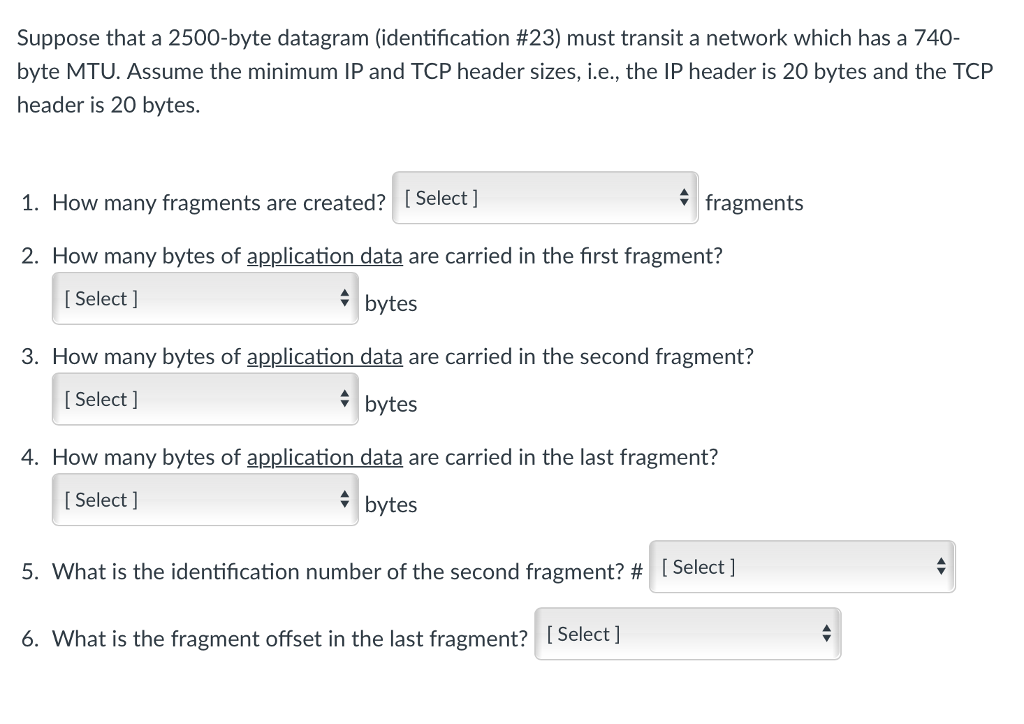The width and height of the screenshot is (1024, 724).
Task: Click the down arrow icon on question 6 dropdown
Action: coord(827,637)
